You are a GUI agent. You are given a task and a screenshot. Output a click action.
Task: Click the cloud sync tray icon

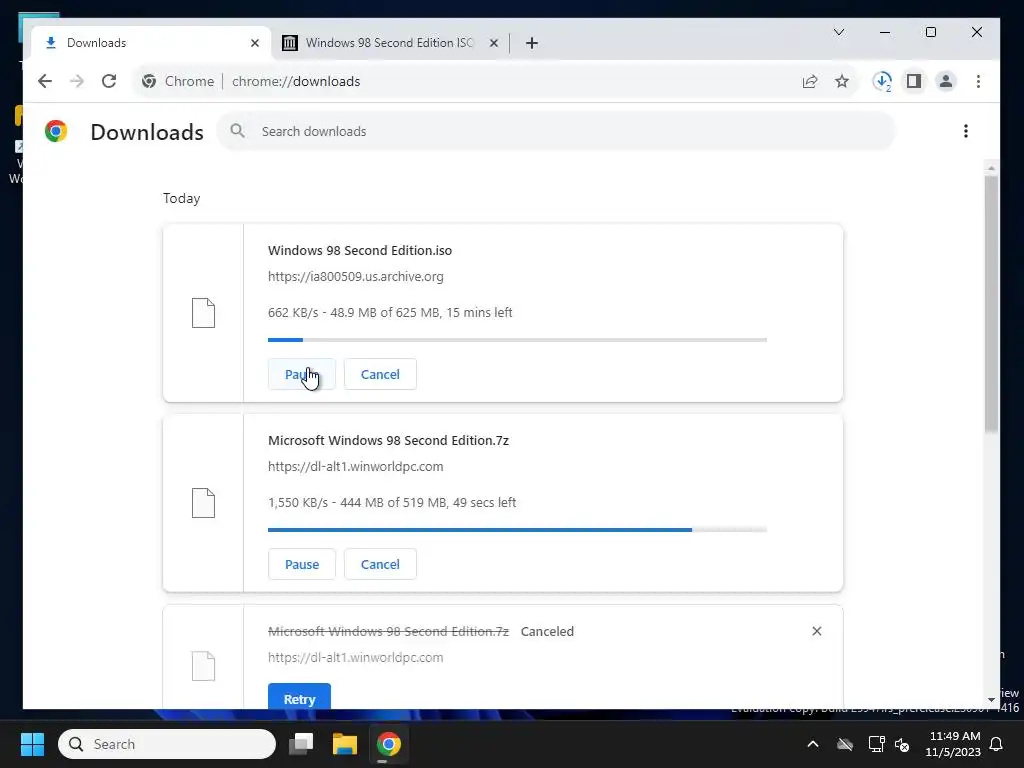click(845, 744)
